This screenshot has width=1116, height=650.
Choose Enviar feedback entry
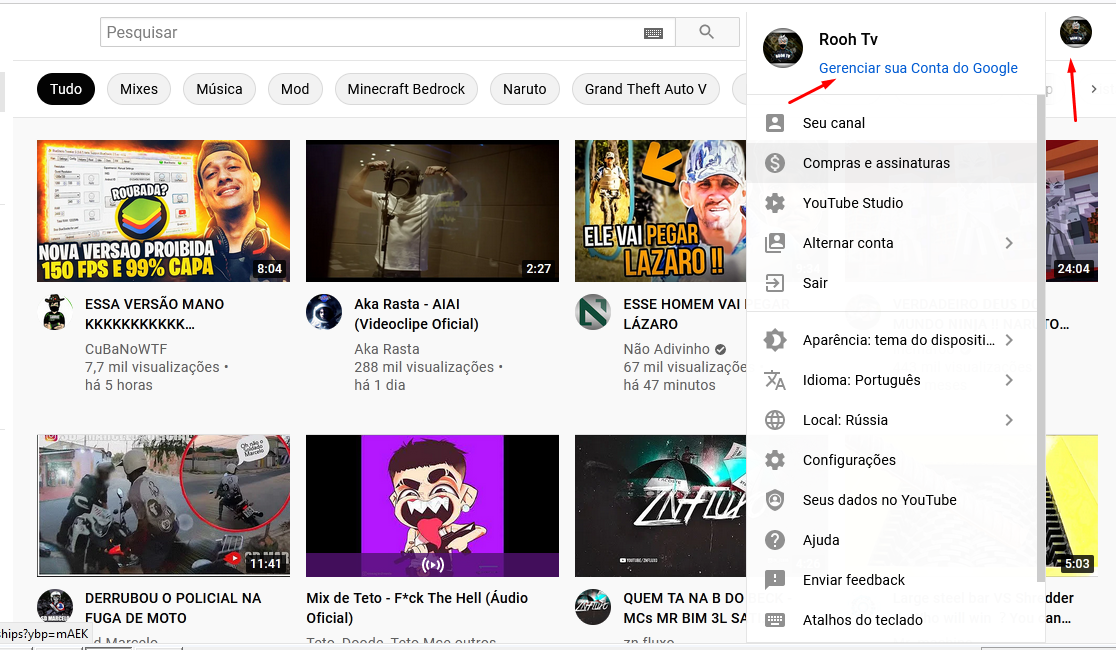[x=892, y=580]
